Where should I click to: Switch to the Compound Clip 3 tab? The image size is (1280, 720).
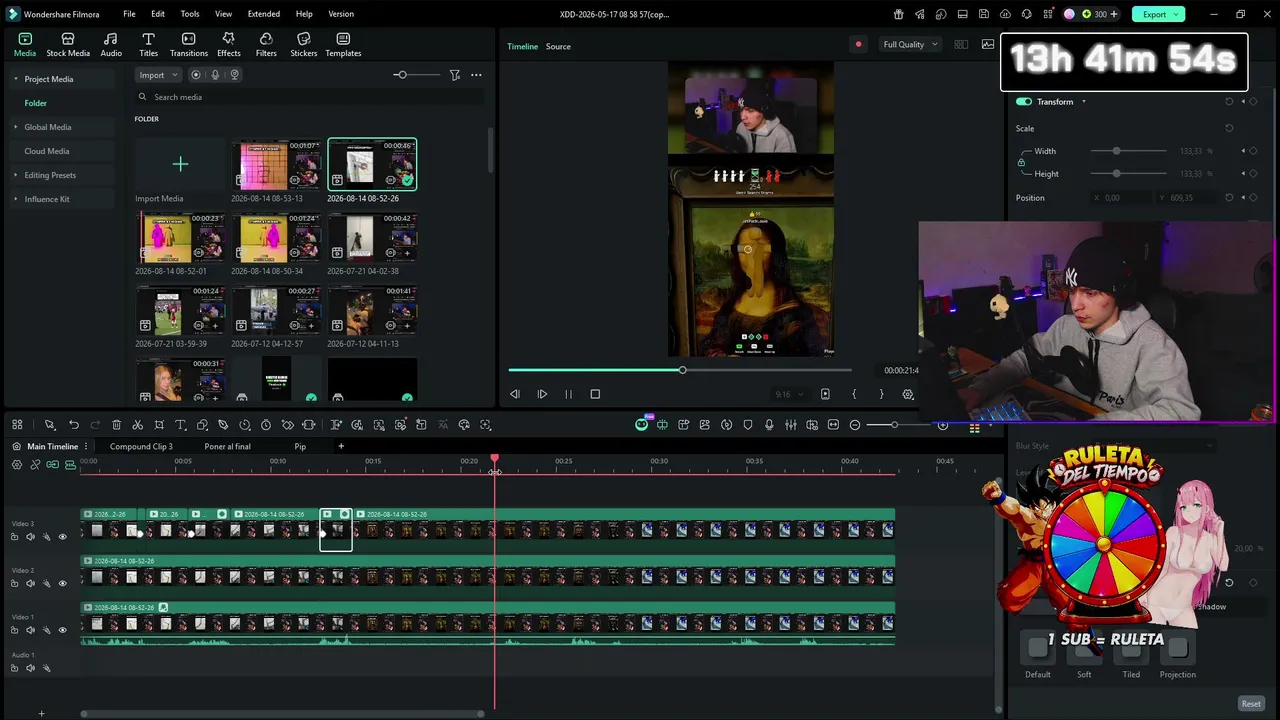click(x=141, y=446)
